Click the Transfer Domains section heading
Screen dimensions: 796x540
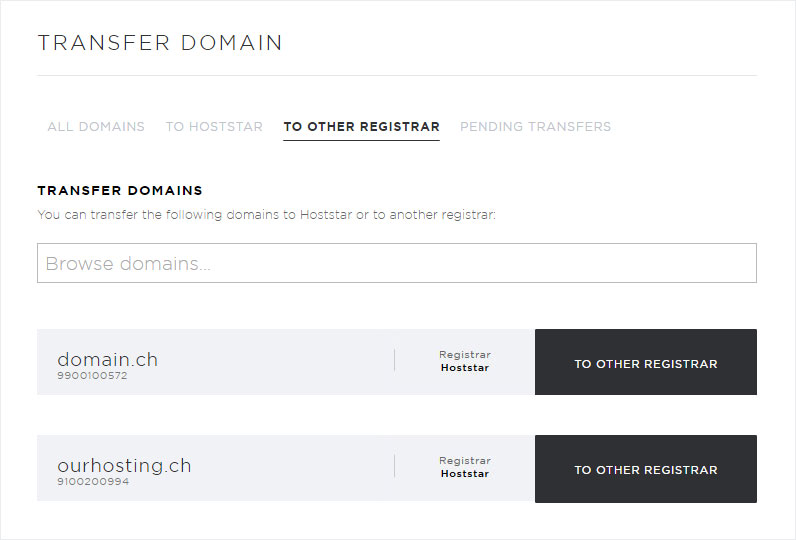120,190
